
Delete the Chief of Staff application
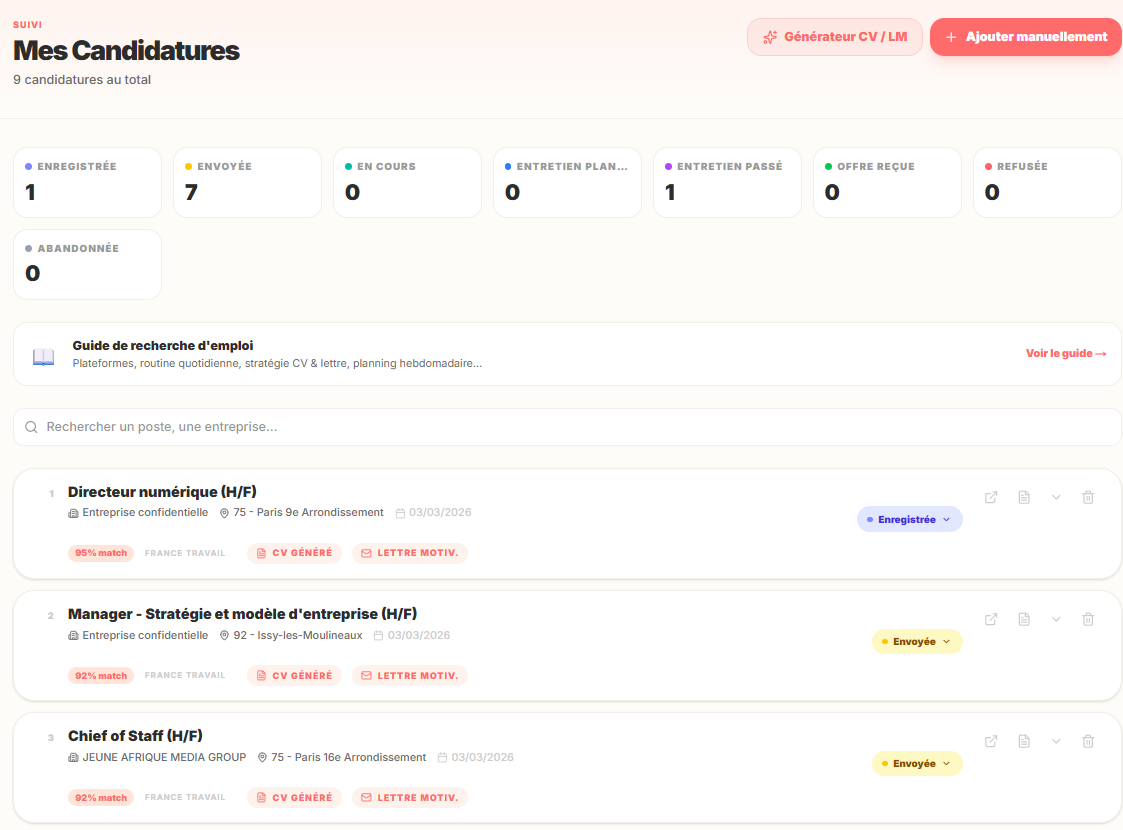click(x=1088, y=741)
